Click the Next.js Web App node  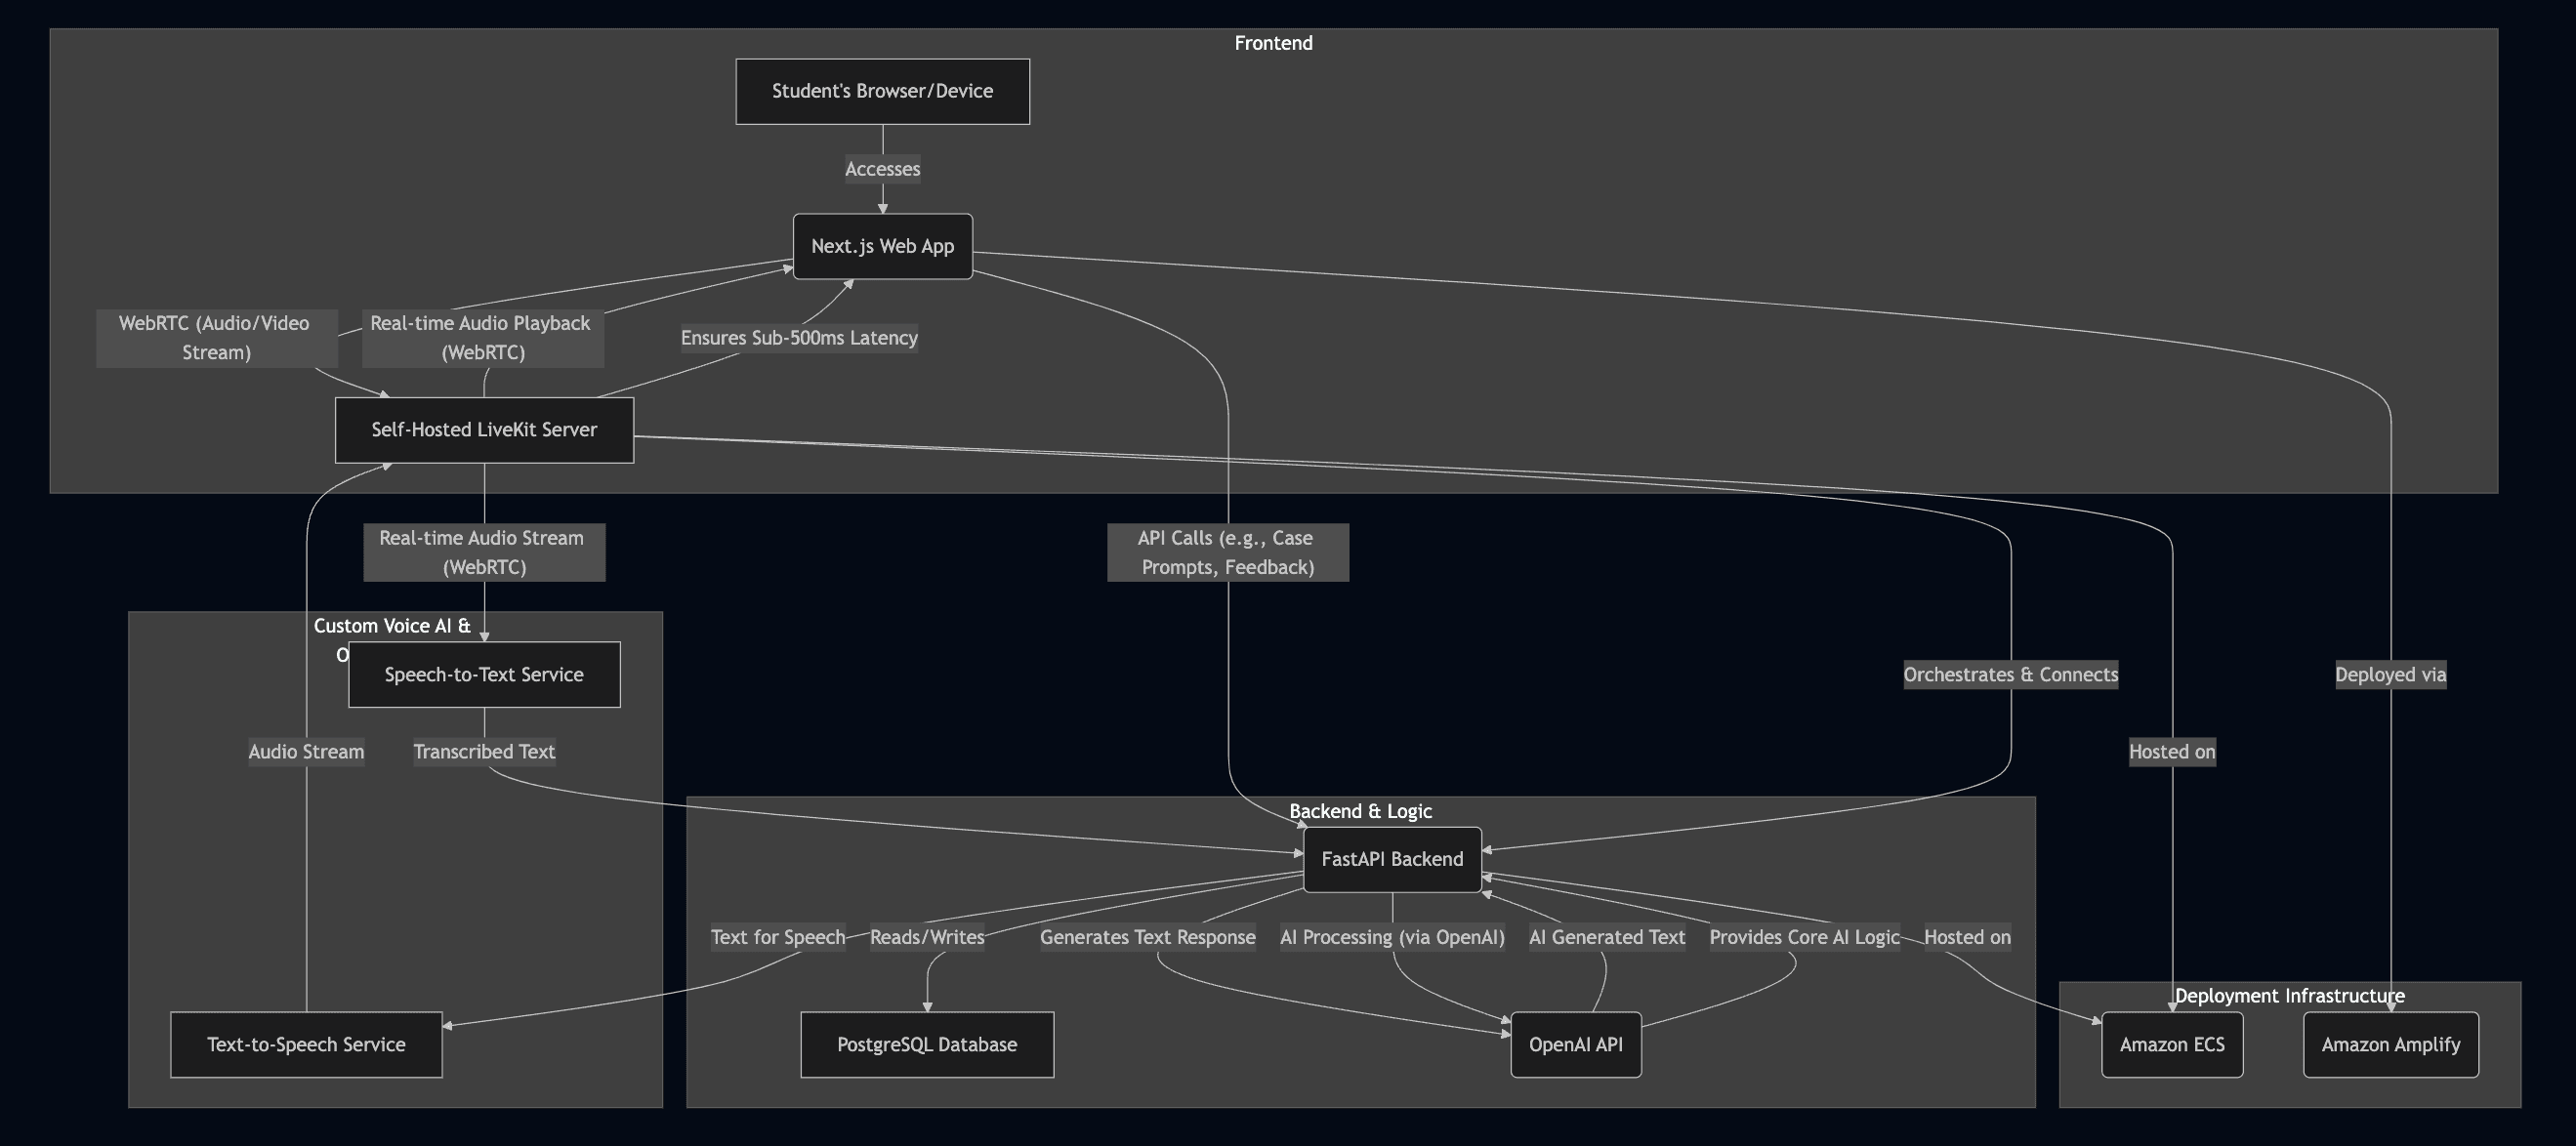click(x=882, y=246)
